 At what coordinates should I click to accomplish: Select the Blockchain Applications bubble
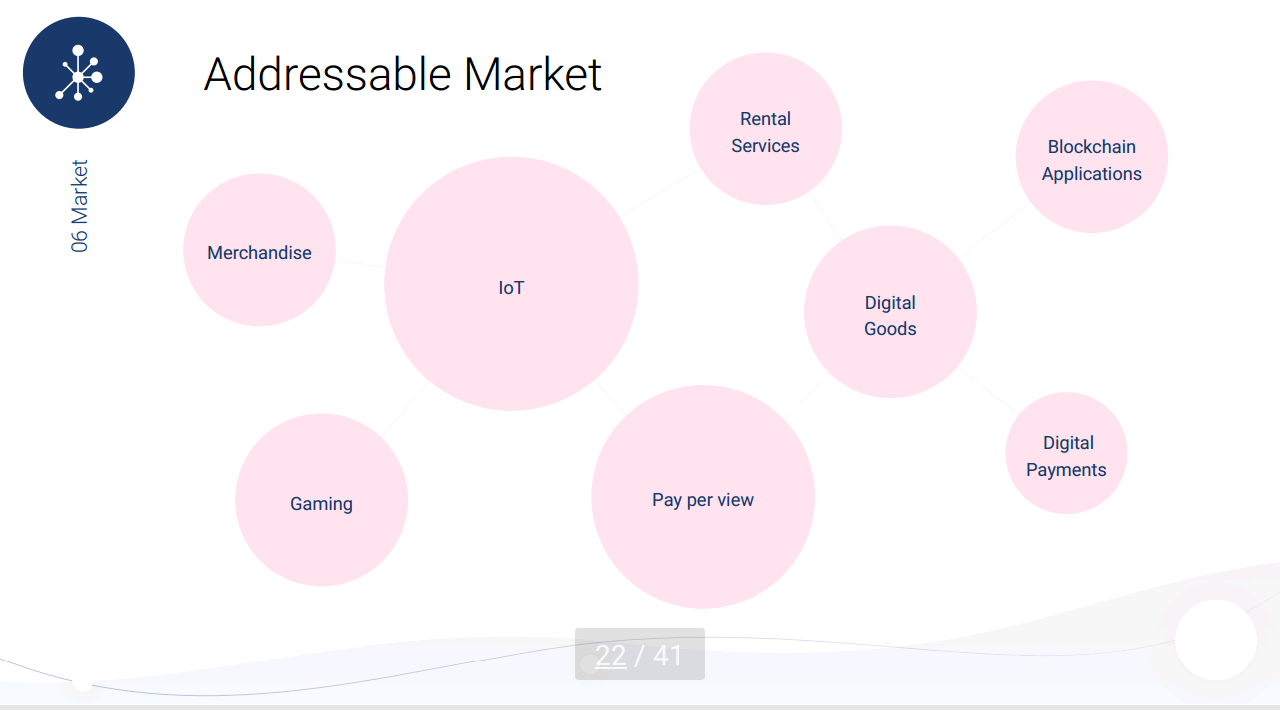[x=1091, y=157]
